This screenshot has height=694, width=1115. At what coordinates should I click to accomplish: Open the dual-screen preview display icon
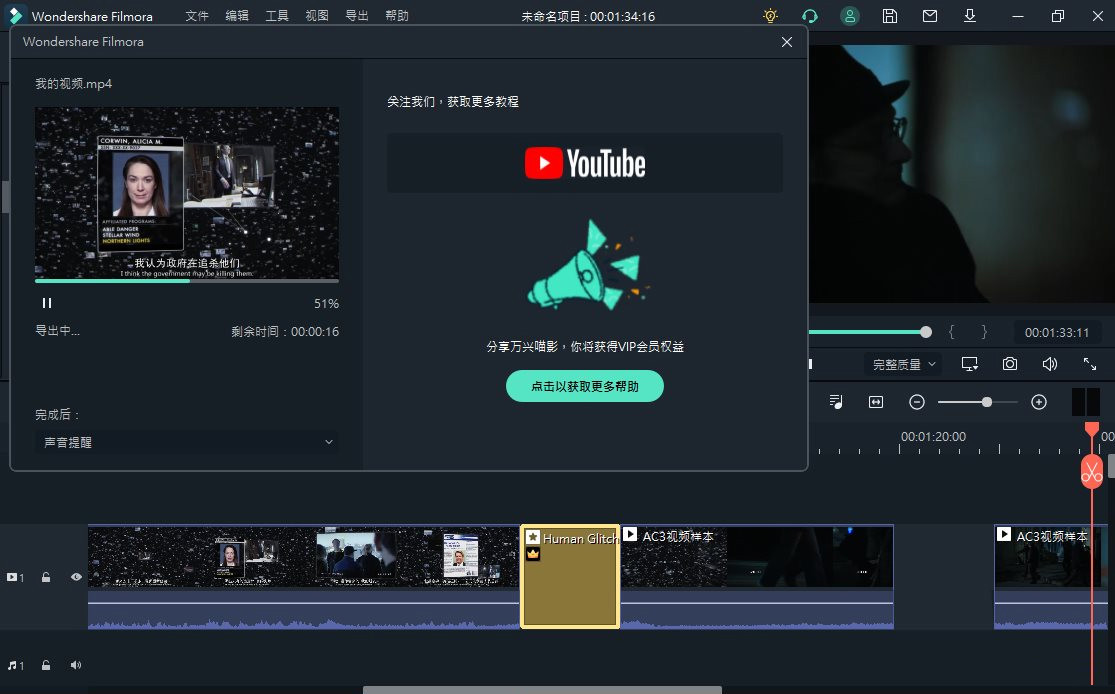(x=969, y=364)
